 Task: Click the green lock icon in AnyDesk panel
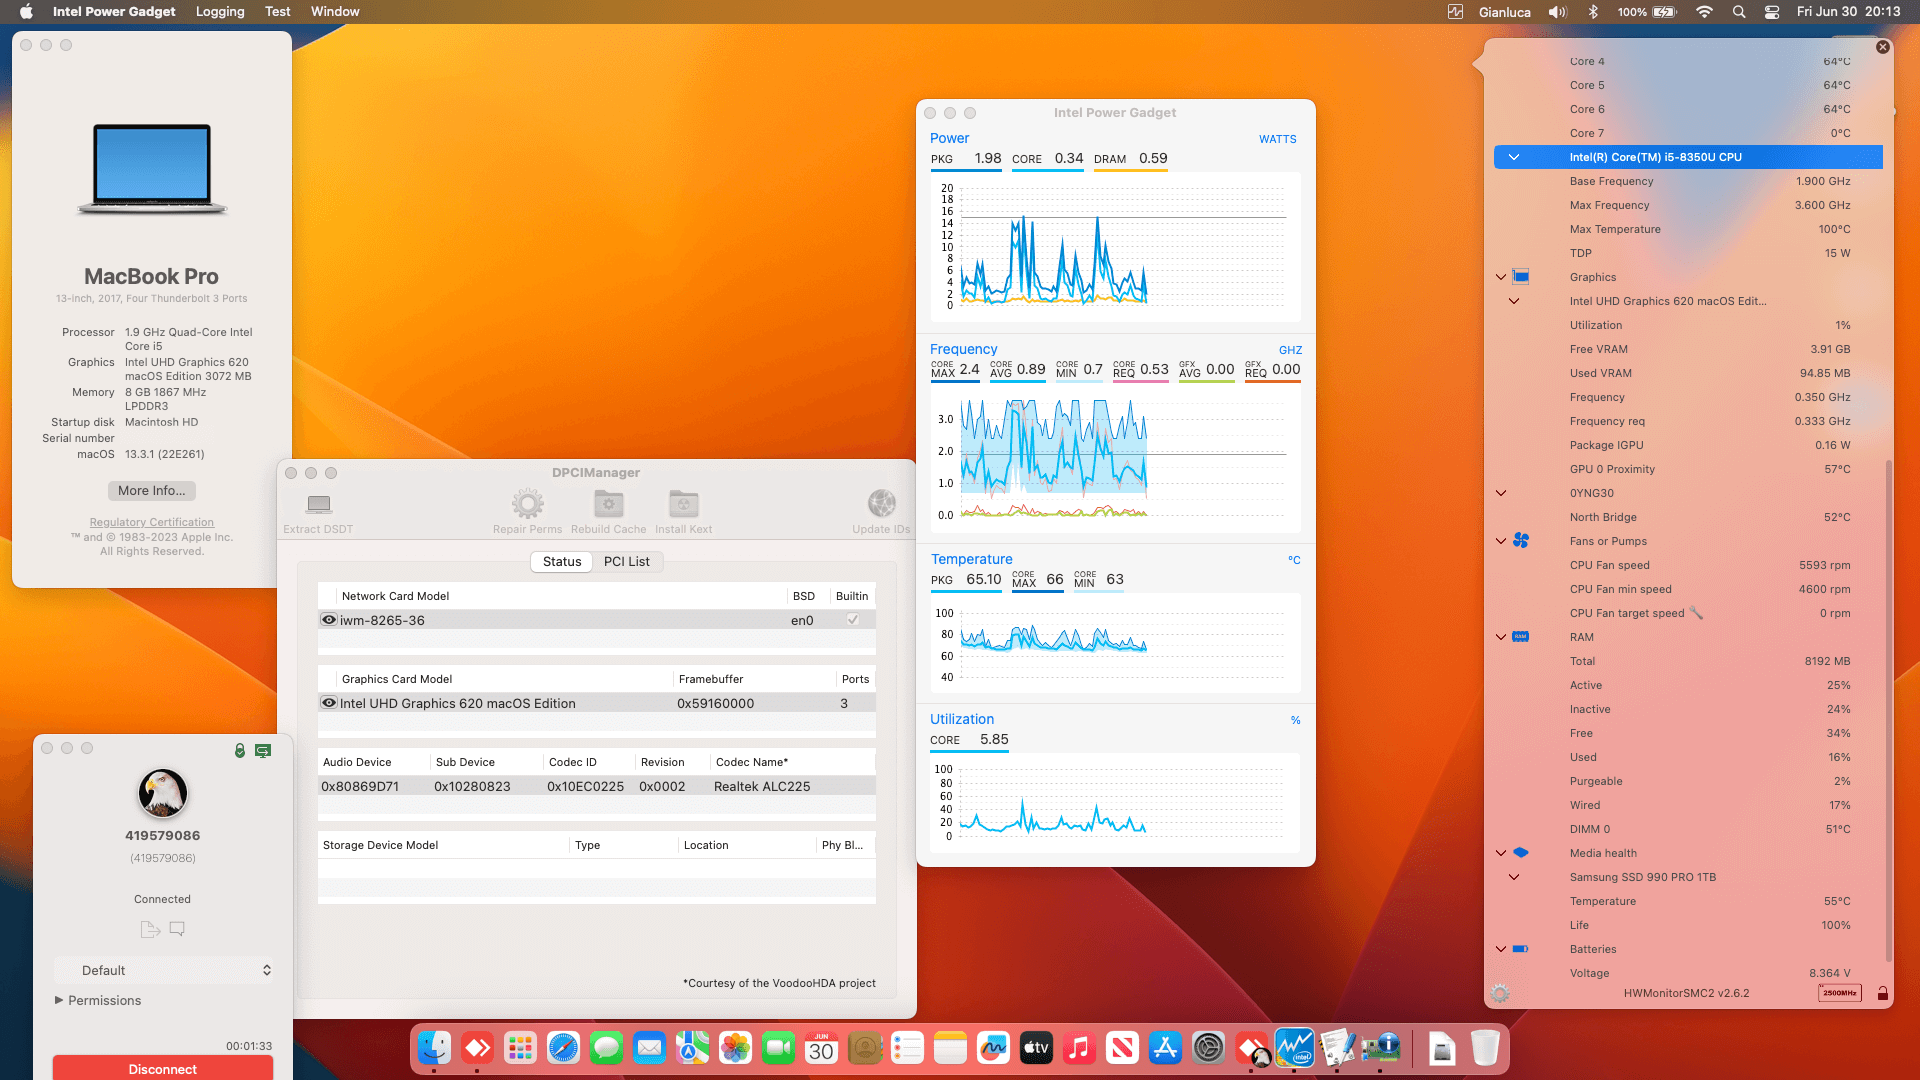[240, 750]
